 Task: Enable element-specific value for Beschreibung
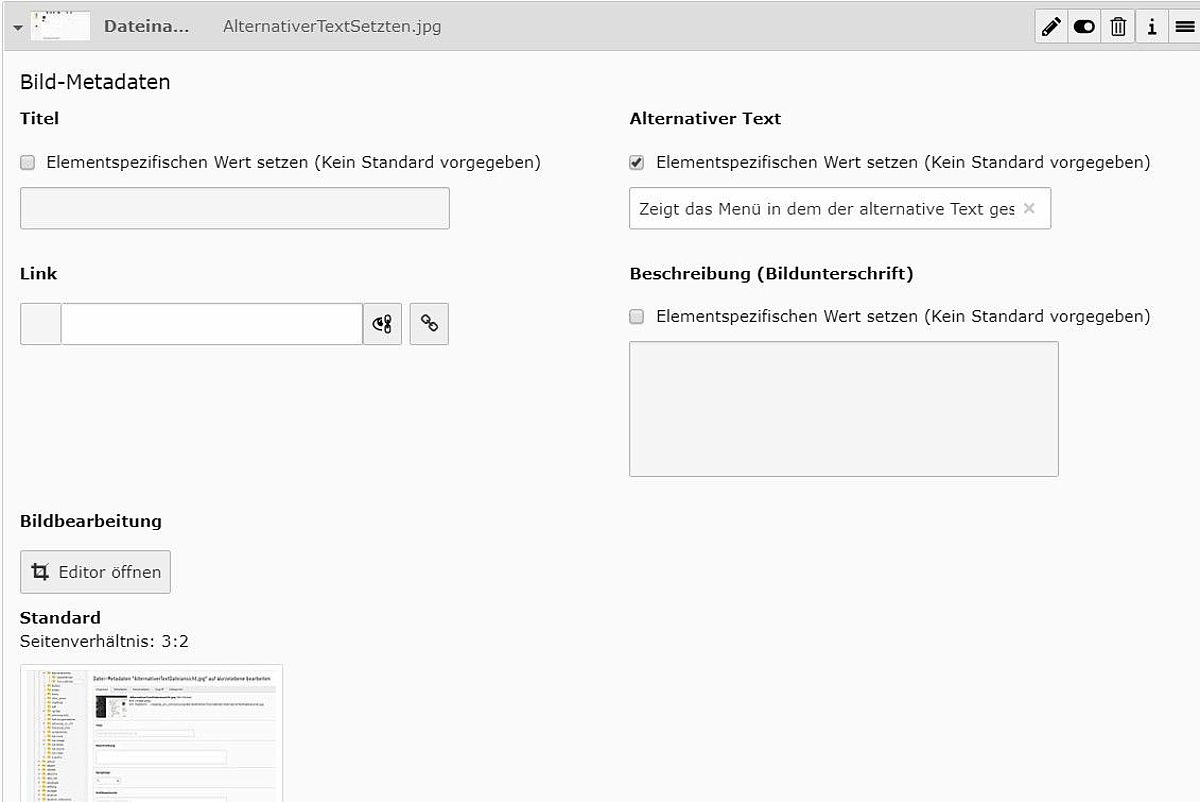(x=637, y=316)
